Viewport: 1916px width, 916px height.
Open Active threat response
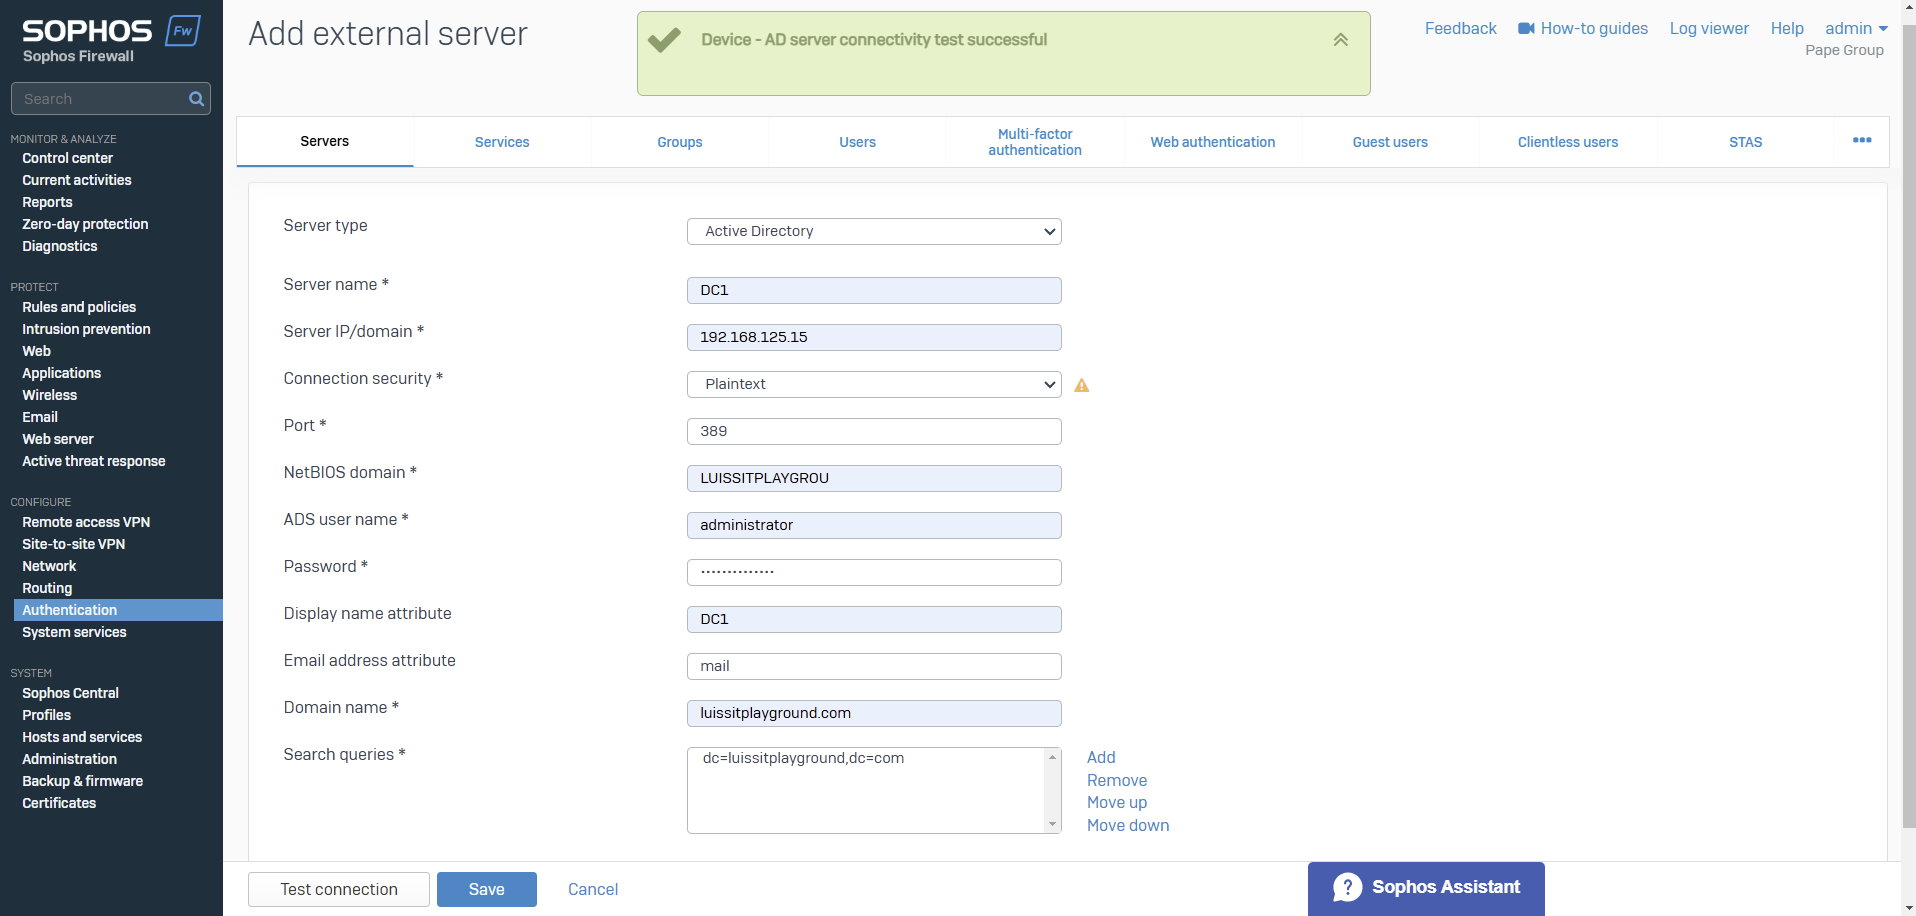coord(94,461)
